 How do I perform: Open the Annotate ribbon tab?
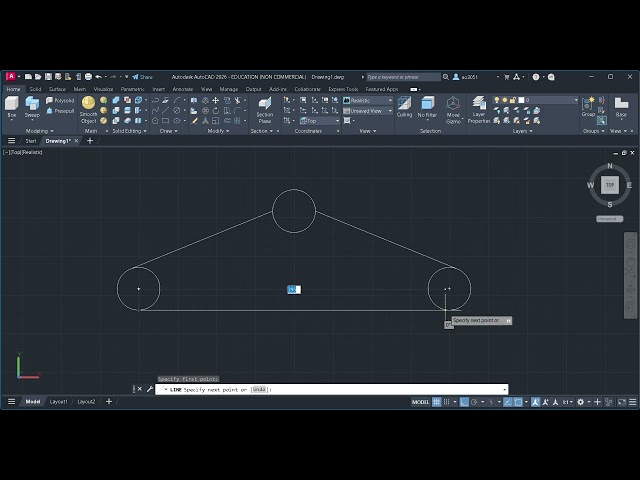(x=182, y=89)
